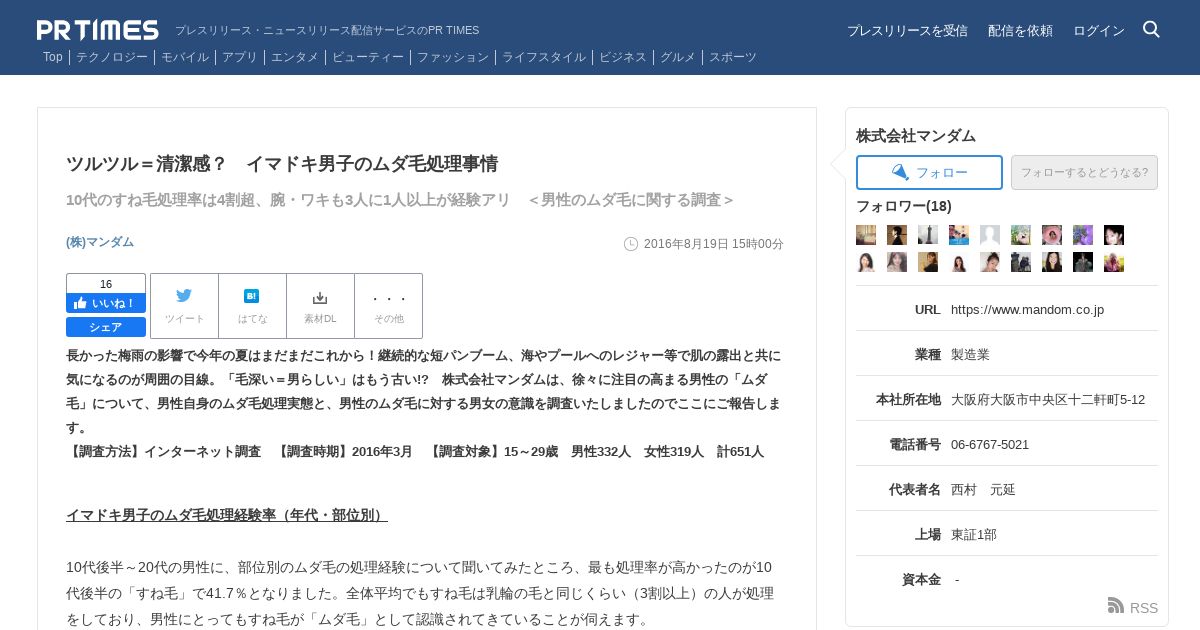Open the RSS feed icon

[x=1116, y=606]
